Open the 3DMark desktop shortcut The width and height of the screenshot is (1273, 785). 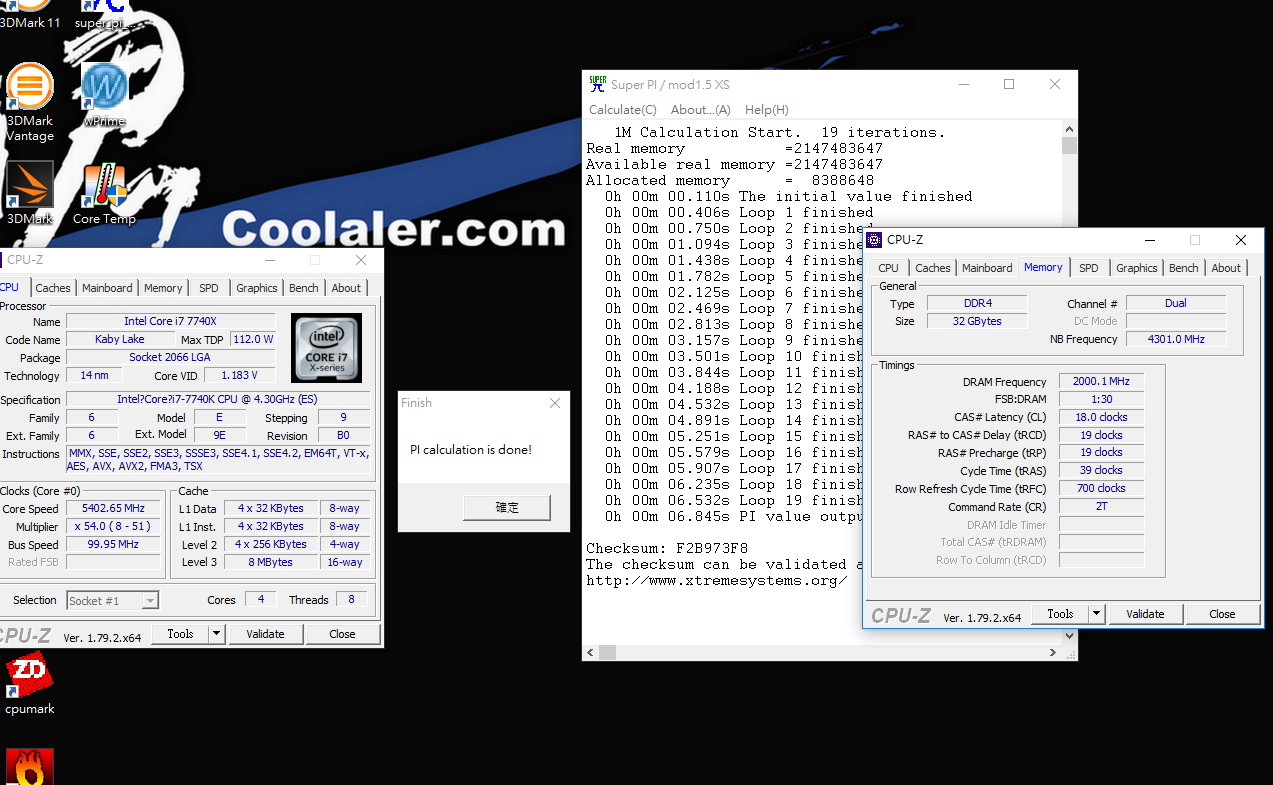point(30,193)
